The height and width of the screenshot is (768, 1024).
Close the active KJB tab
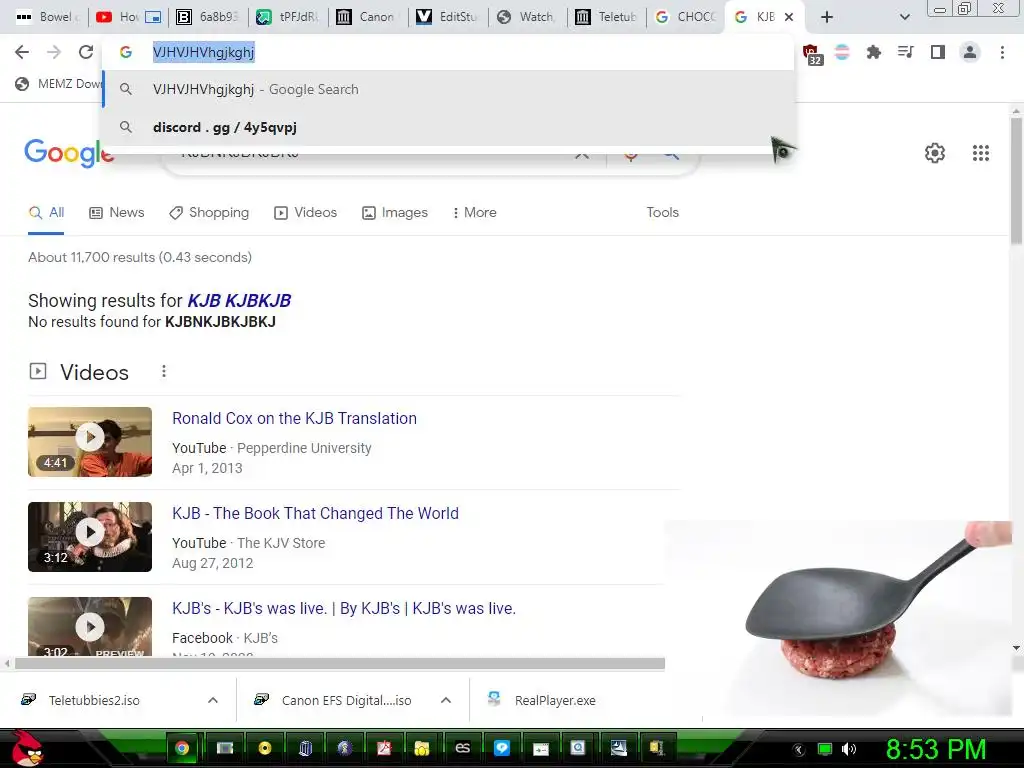coord(789,17)
